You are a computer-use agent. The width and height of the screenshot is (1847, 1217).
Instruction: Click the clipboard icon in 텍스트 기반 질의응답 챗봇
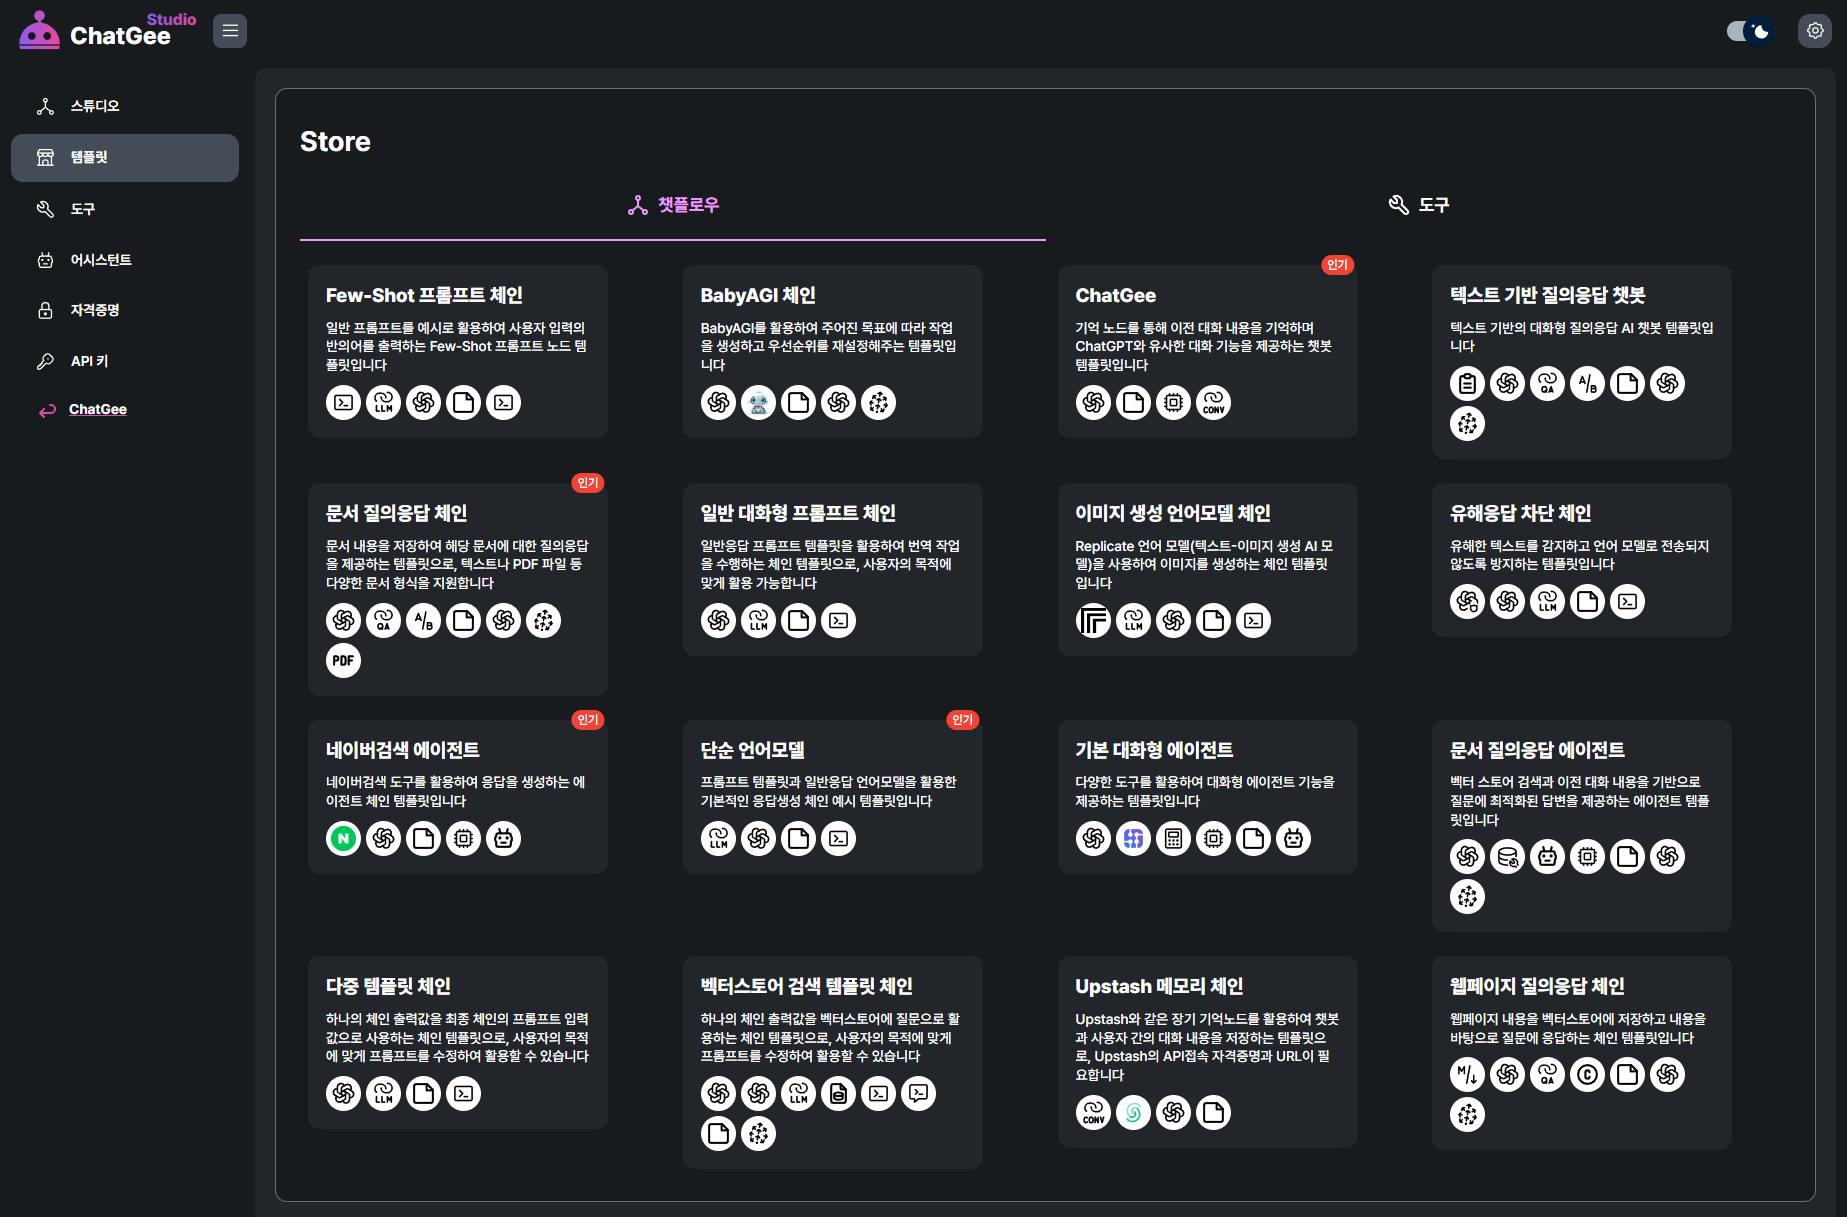coord(1467,383)
